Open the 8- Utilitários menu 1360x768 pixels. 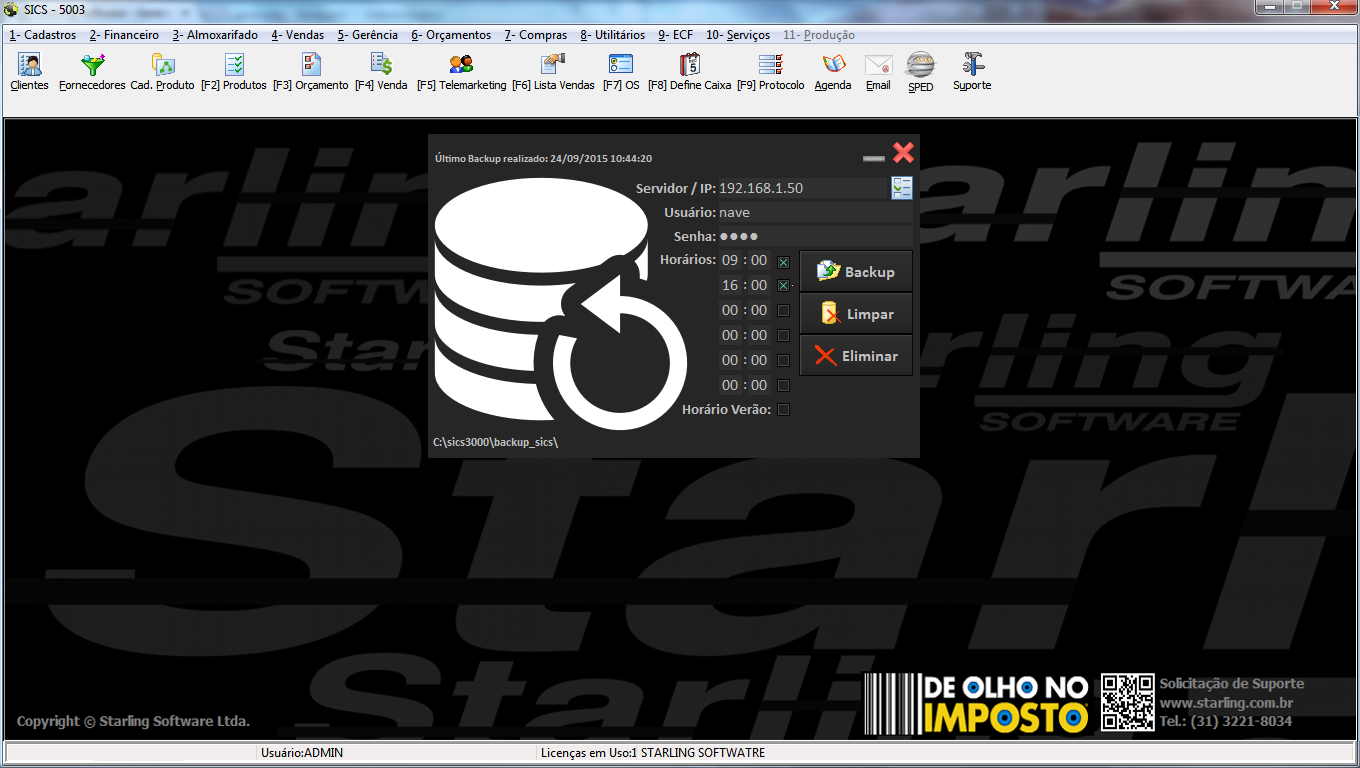click(613, 35)
